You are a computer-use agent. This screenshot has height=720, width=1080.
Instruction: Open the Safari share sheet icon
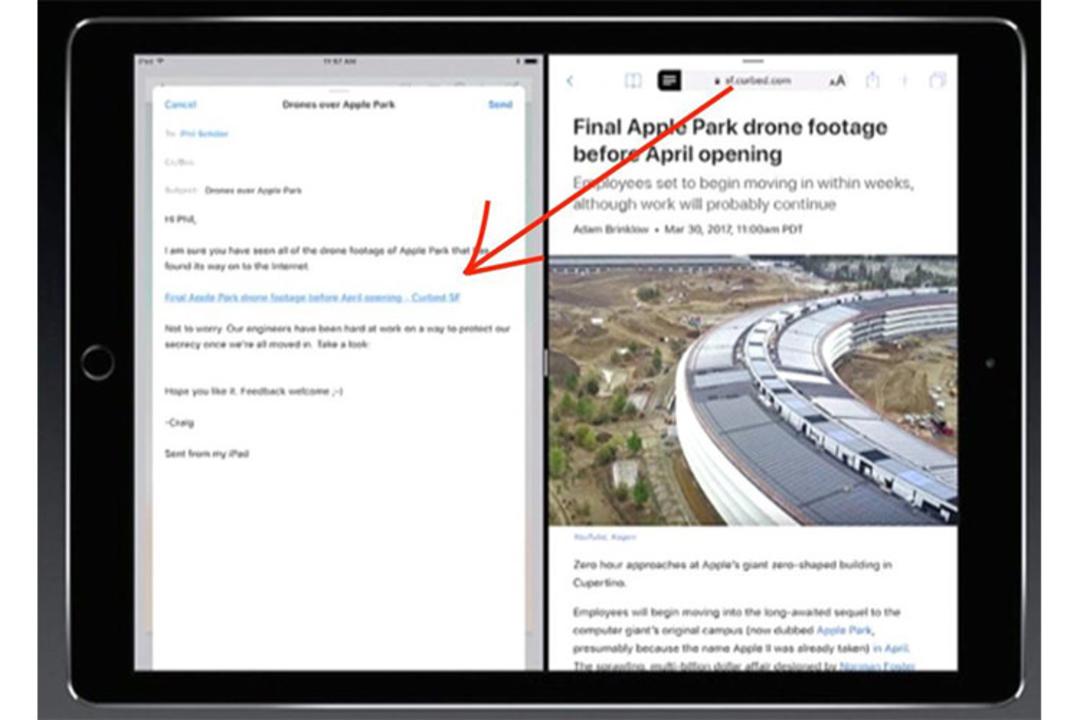[x=873, y=80]
